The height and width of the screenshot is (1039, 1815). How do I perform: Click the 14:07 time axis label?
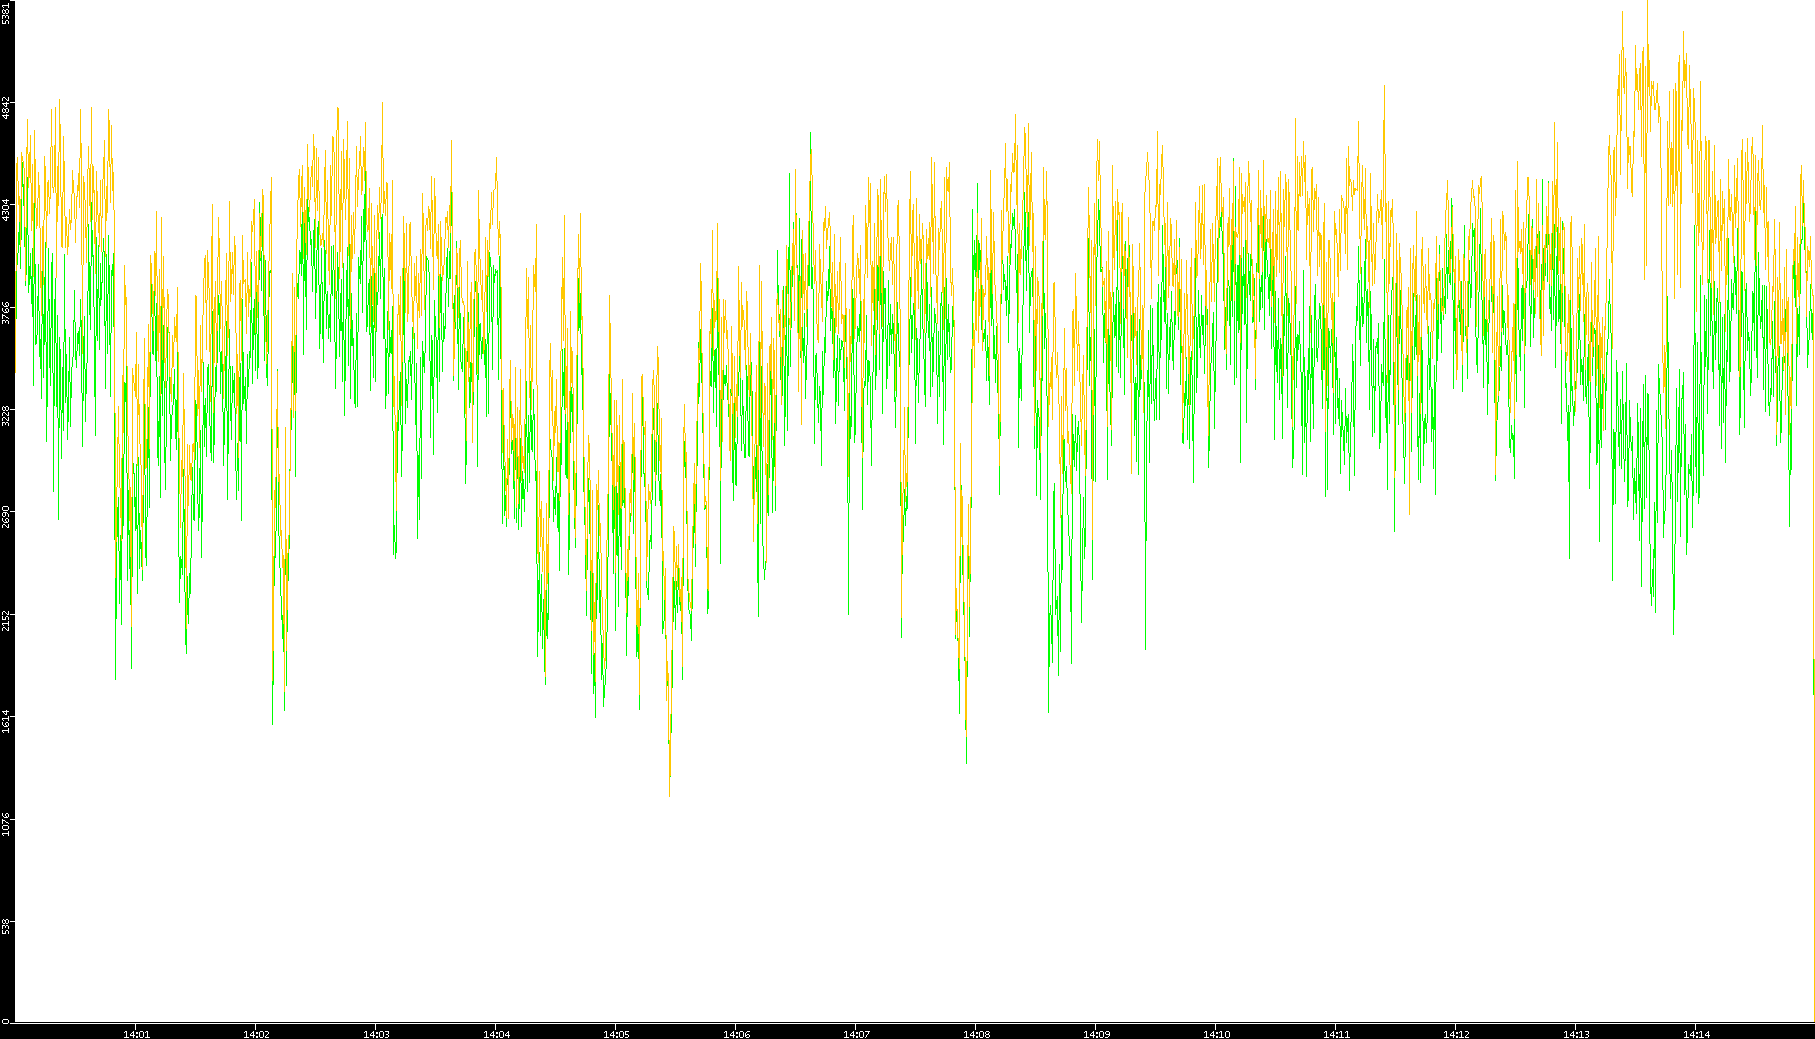pos(856,1034)
